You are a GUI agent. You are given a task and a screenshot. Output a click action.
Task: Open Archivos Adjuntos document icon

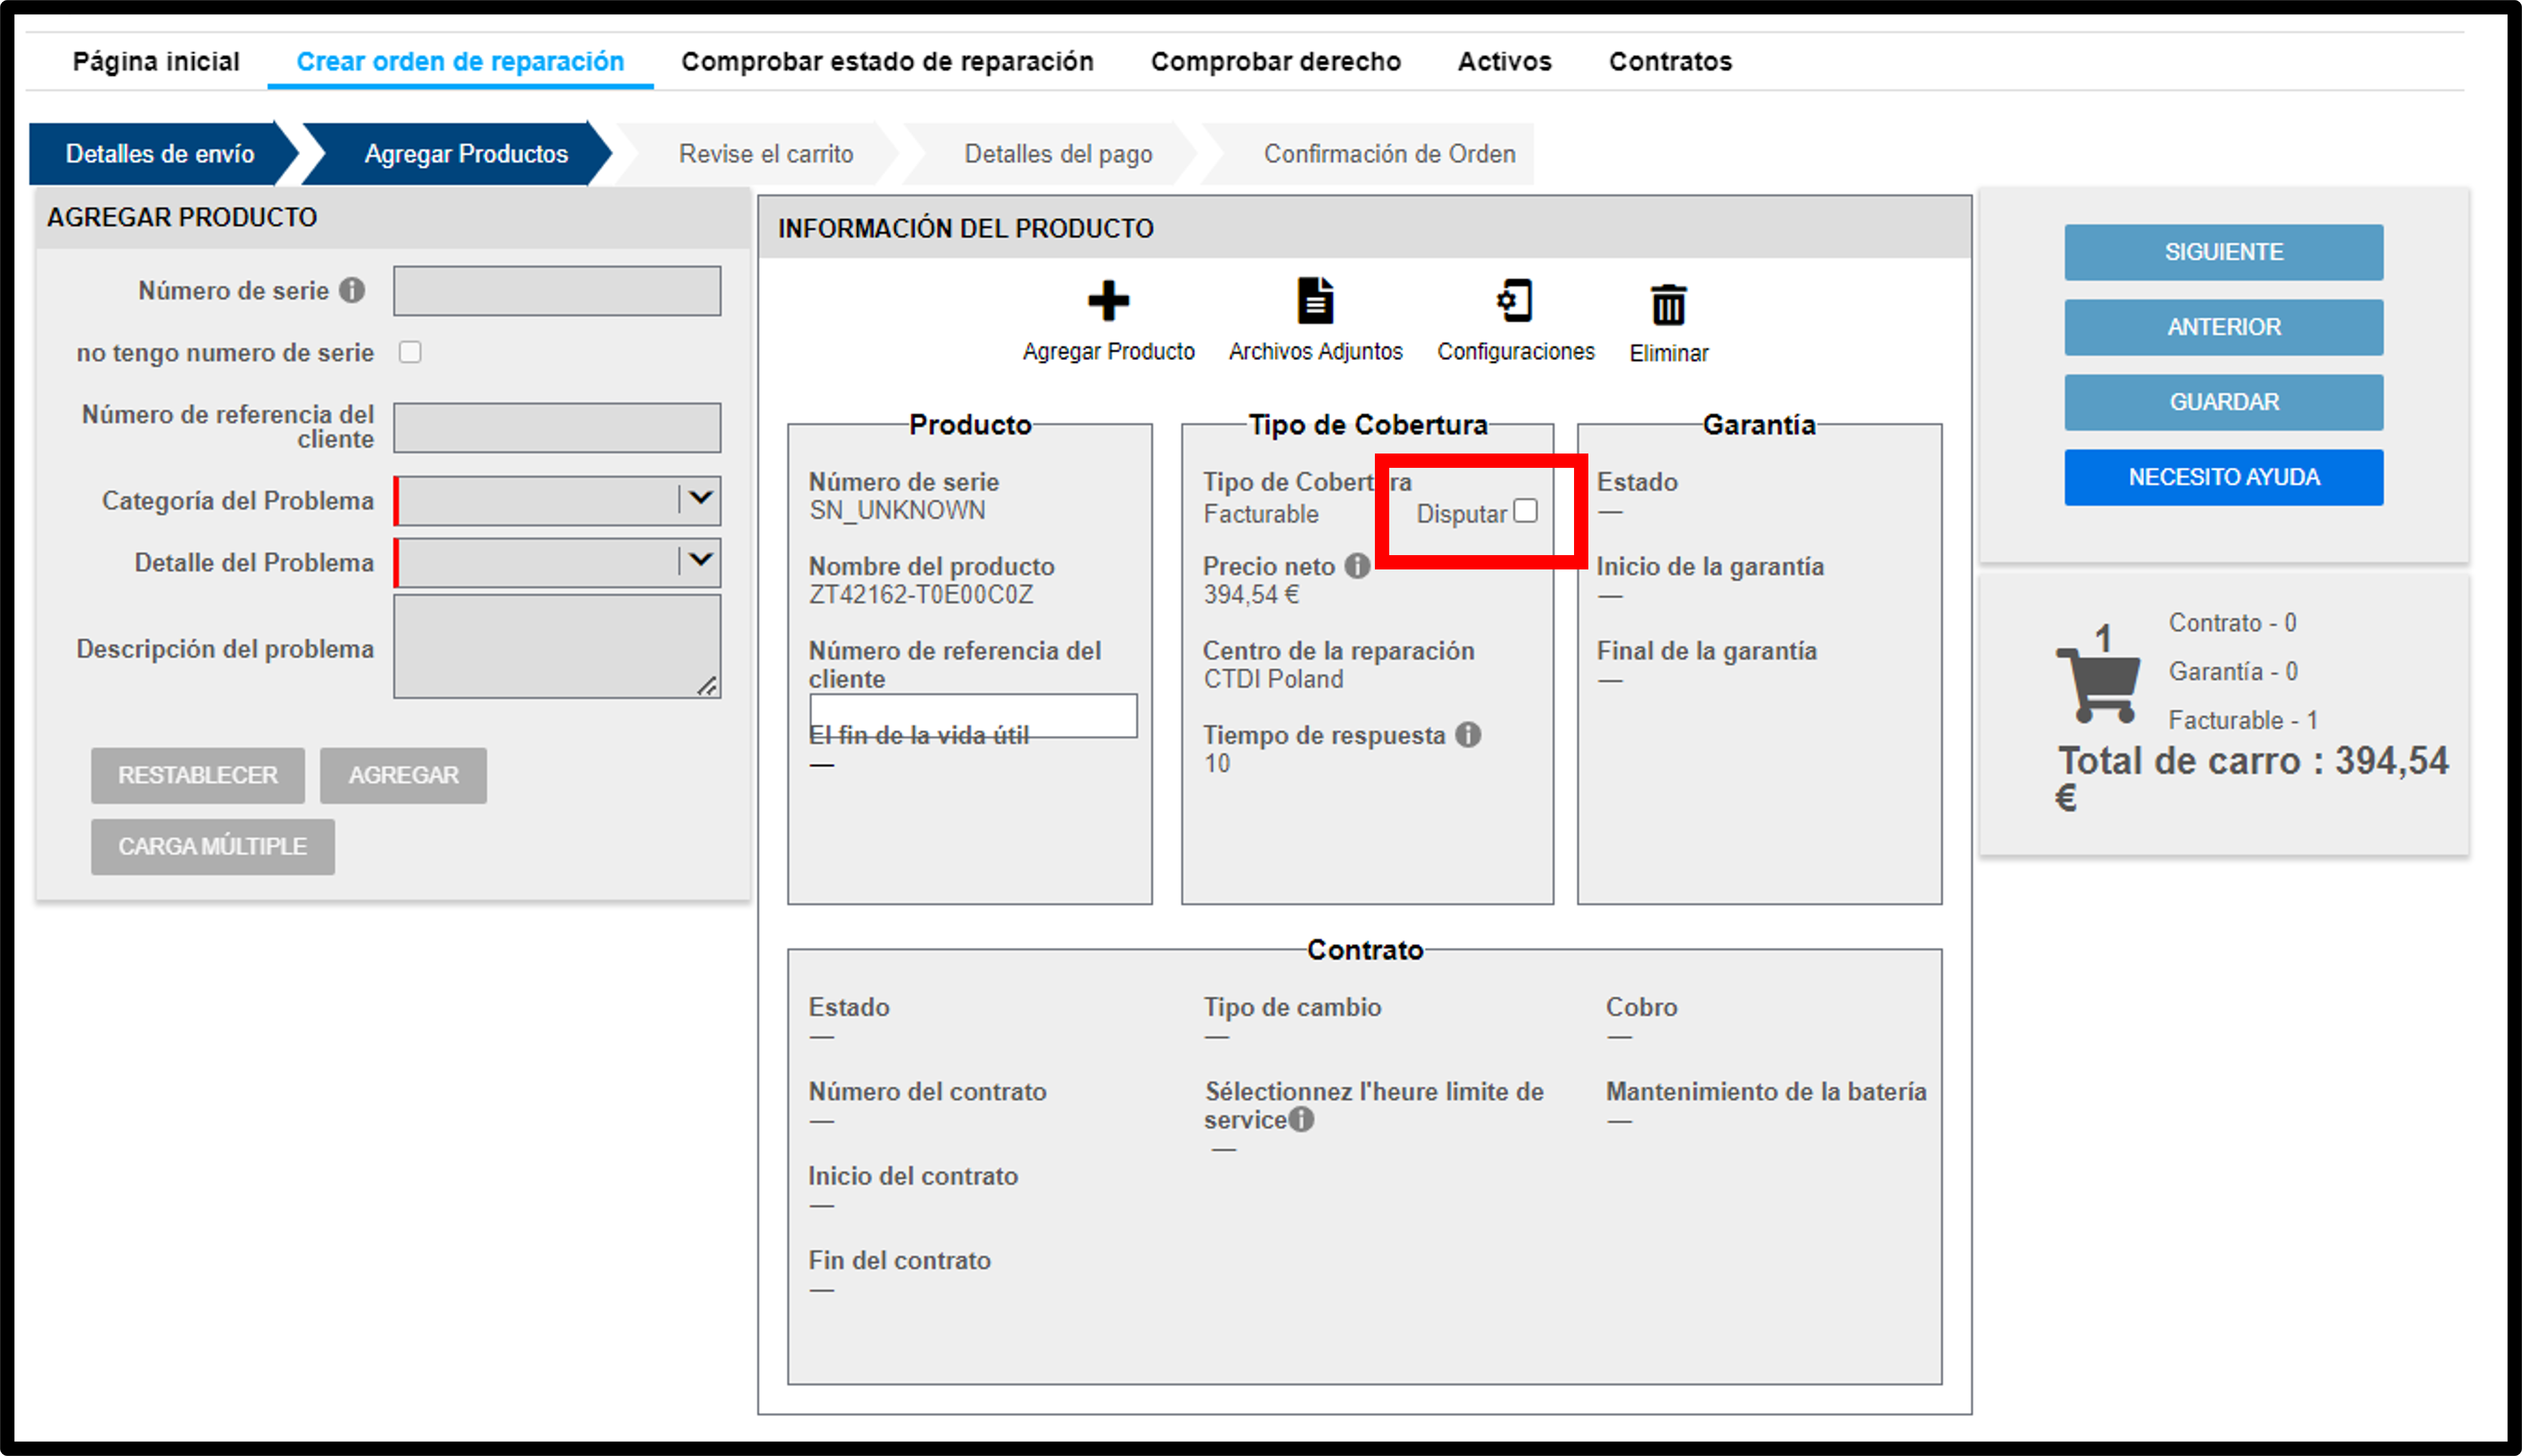1315,300
